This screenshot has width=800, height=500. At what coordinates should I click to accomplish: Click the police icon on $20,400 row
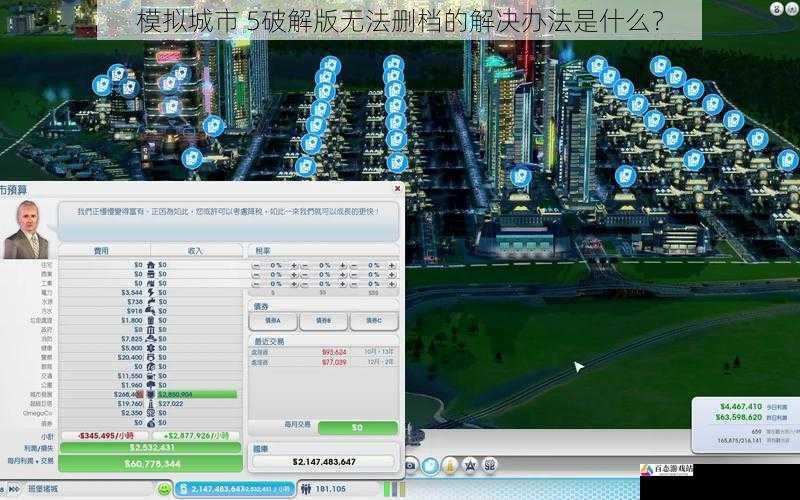pos(151,357)
